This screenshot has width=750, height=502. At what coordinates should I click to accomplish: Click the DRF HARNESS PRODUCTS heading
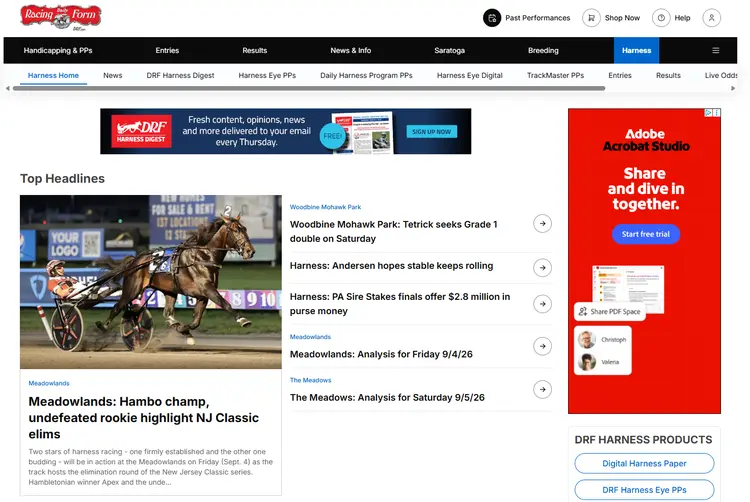coord(643,440)
